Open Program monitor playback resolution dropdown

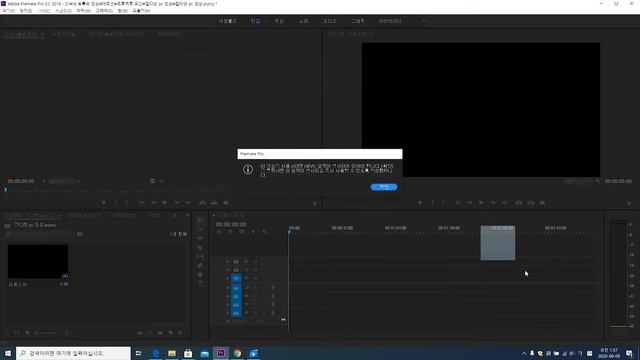click(x=578, y=181)
